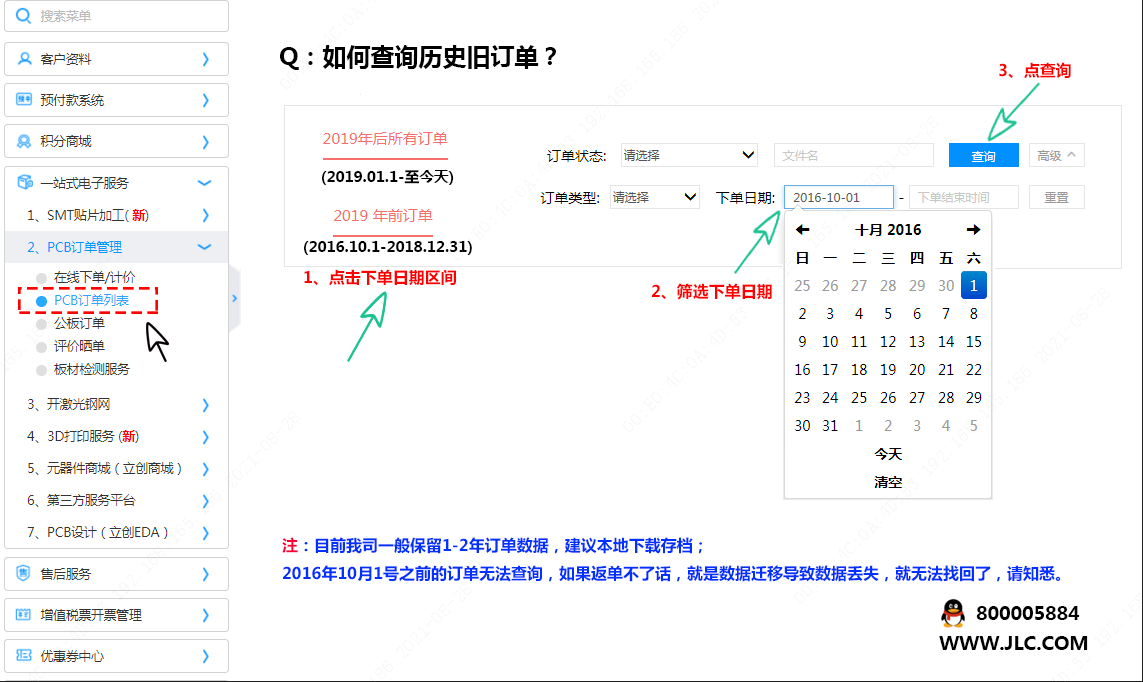Click the 积分商城 icon

[x=24, y=141]
